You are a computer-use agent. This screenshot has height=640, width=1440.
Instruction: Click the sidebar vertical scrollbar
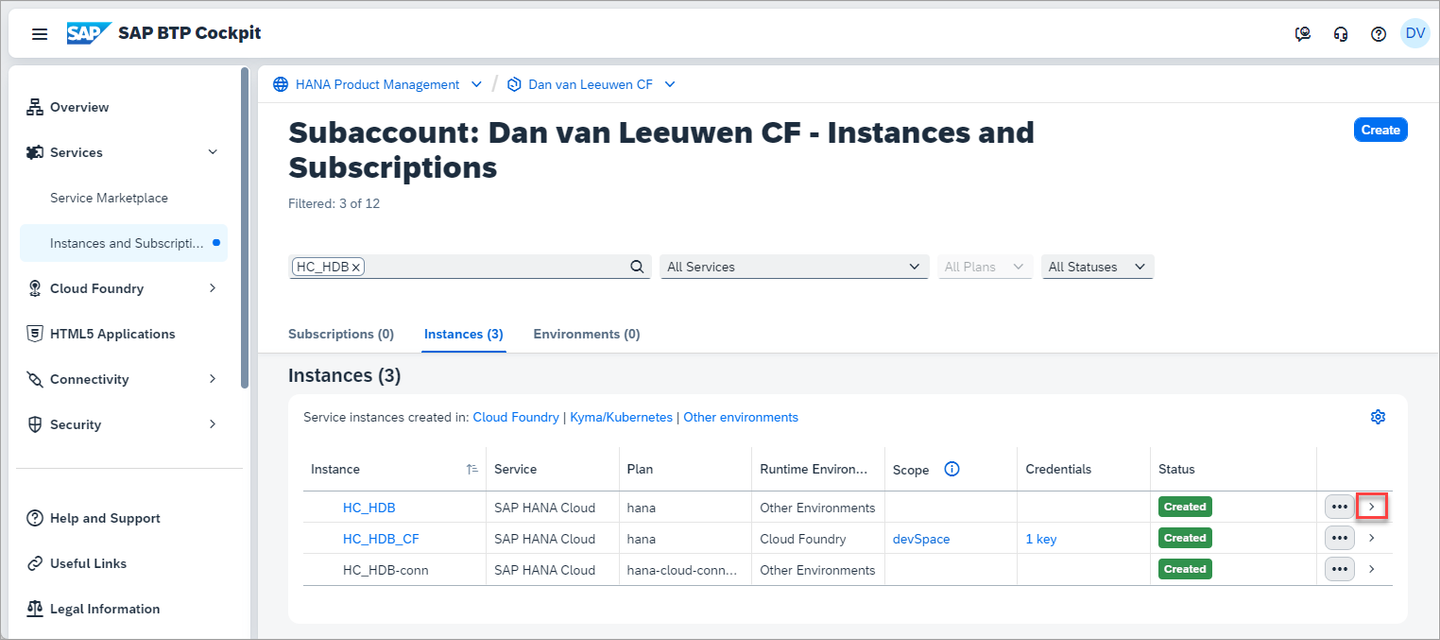[x=245, y=228]
